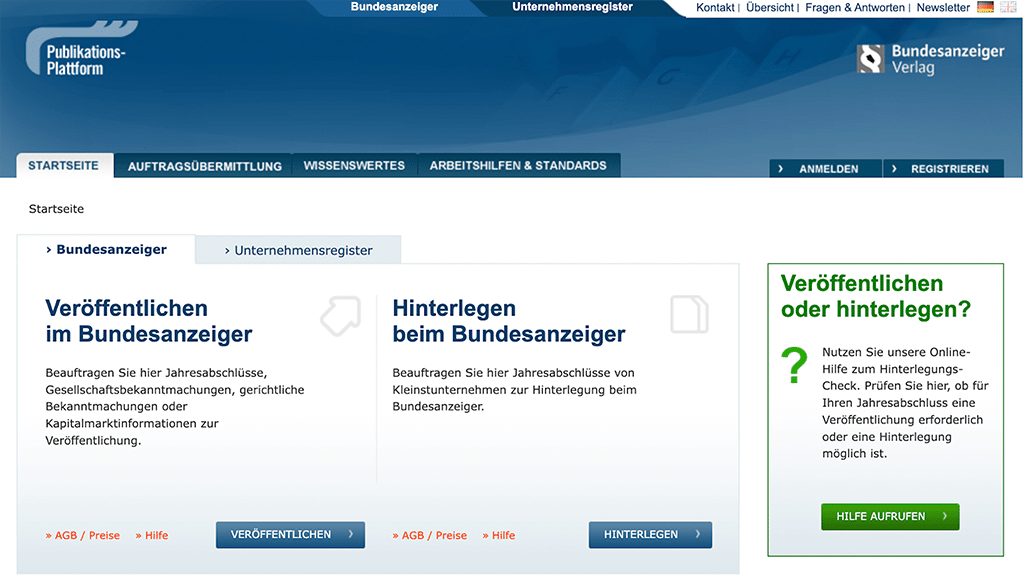1024x581 pixels.
Task: Click the Anmelden button
Action: click(825, 168)
